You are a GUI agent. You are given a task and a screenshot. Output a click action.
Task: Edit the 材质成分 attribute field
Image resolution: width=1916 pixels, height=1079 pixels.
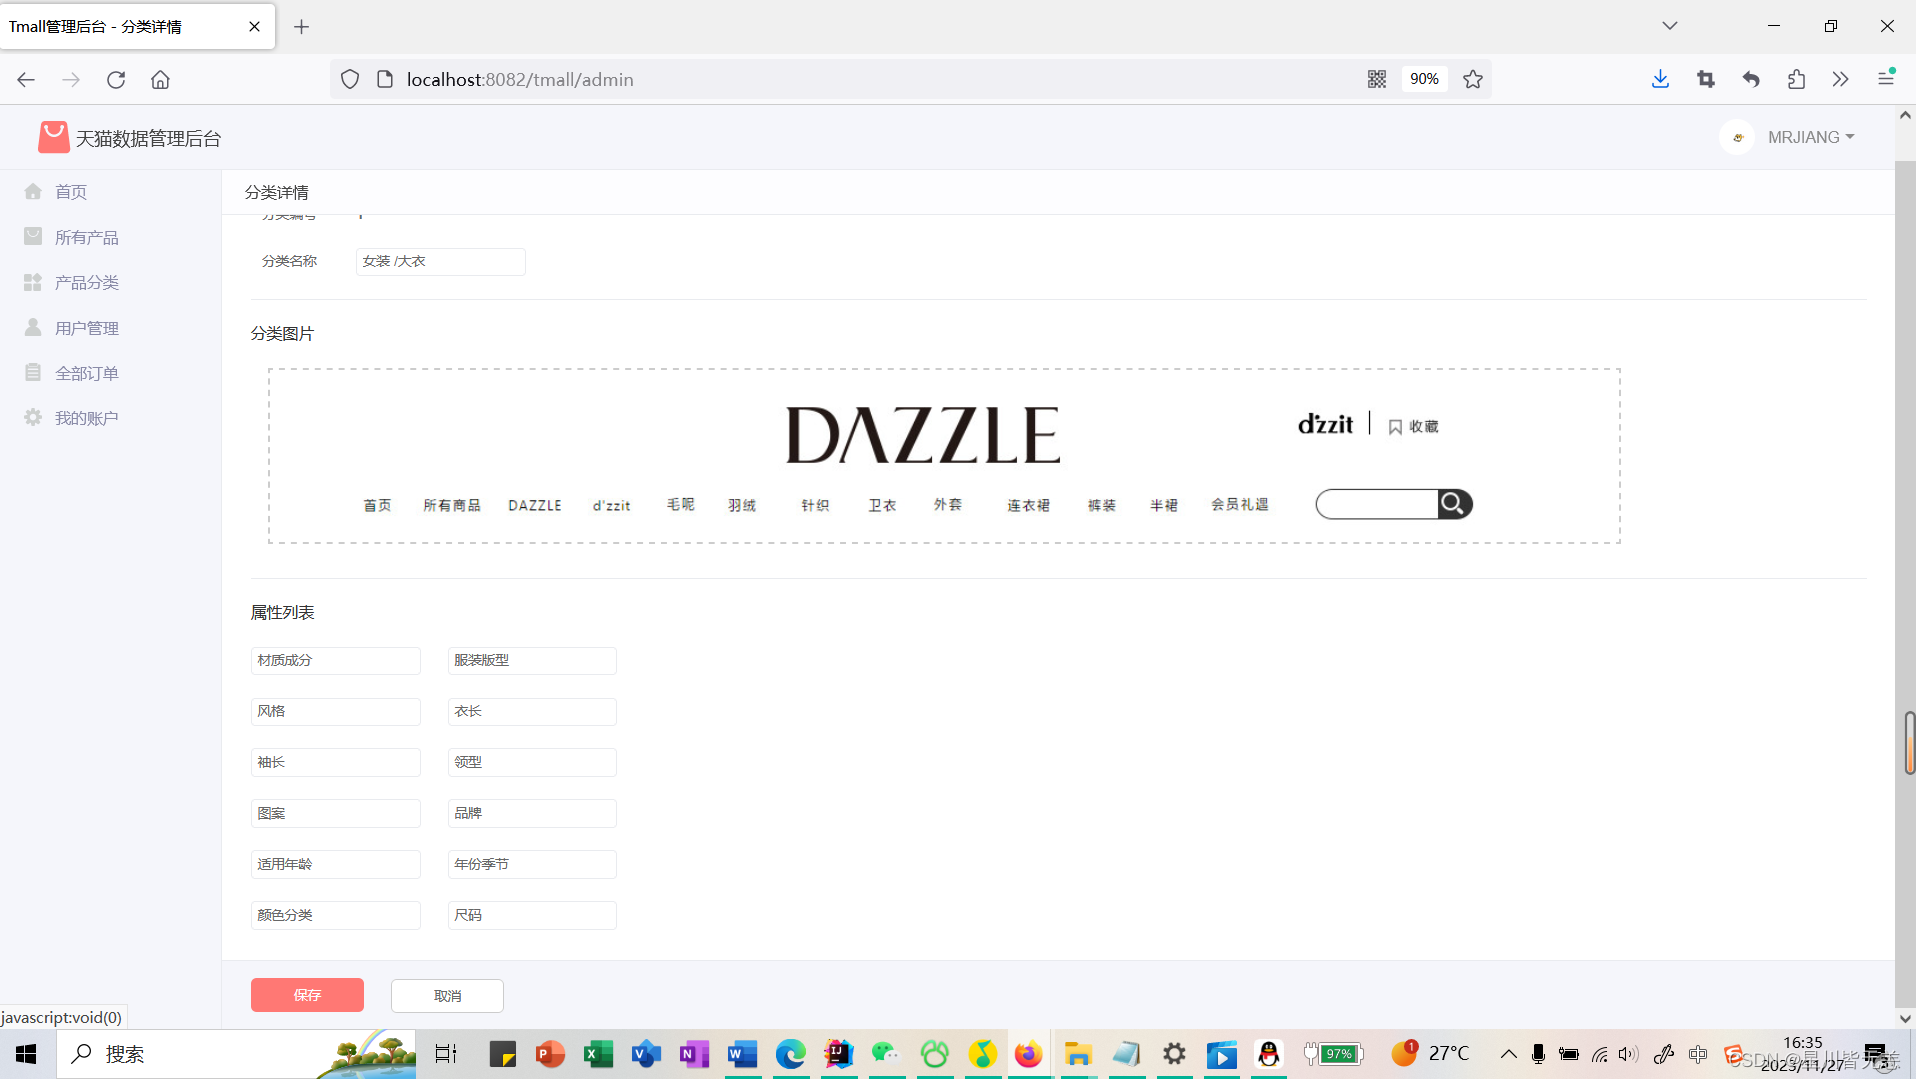pos(335,660)
